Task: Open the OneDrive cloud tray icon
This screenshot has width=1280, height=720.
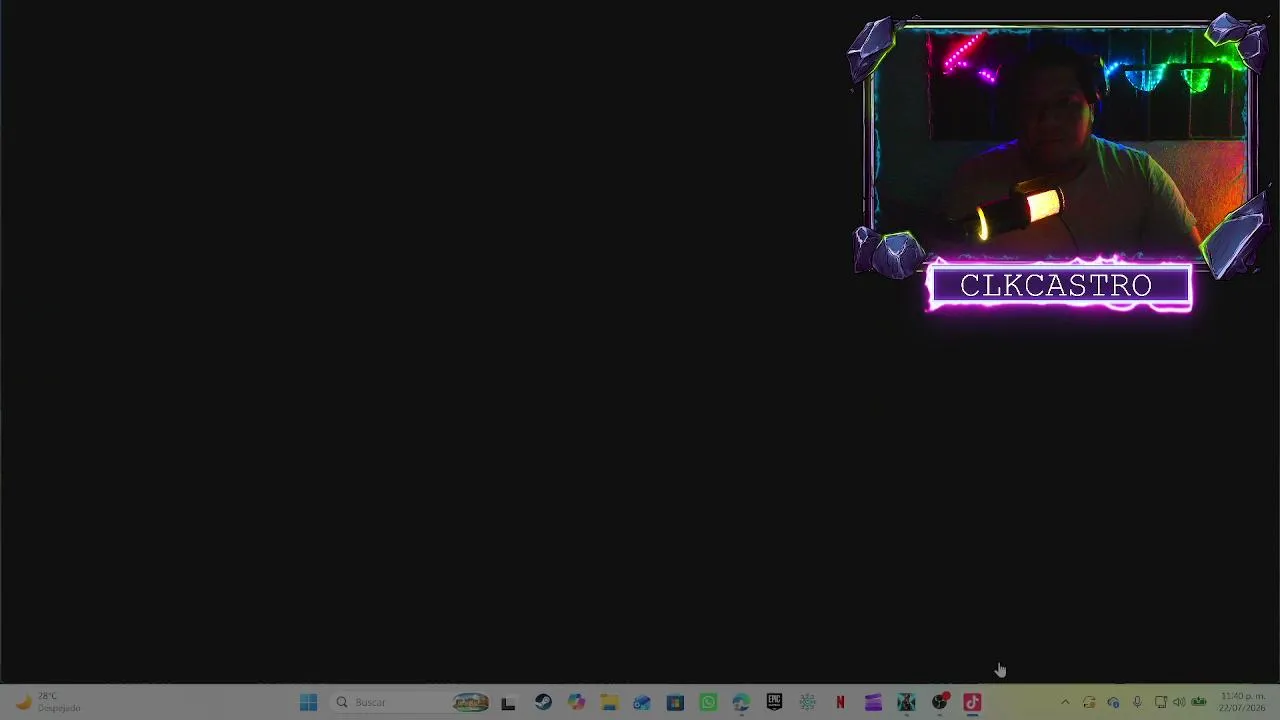Action: point(1113,702)
